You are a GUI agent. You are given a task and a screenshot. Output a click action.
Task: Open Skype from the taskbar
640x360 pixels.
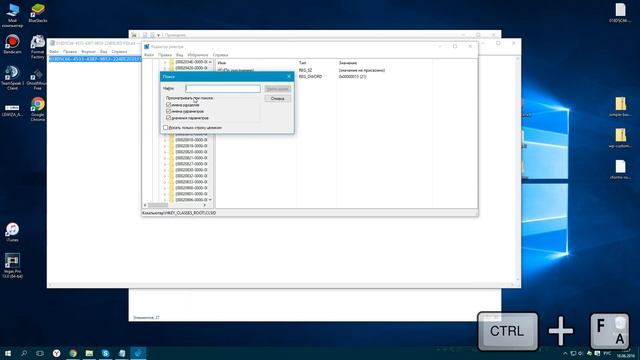106,353
